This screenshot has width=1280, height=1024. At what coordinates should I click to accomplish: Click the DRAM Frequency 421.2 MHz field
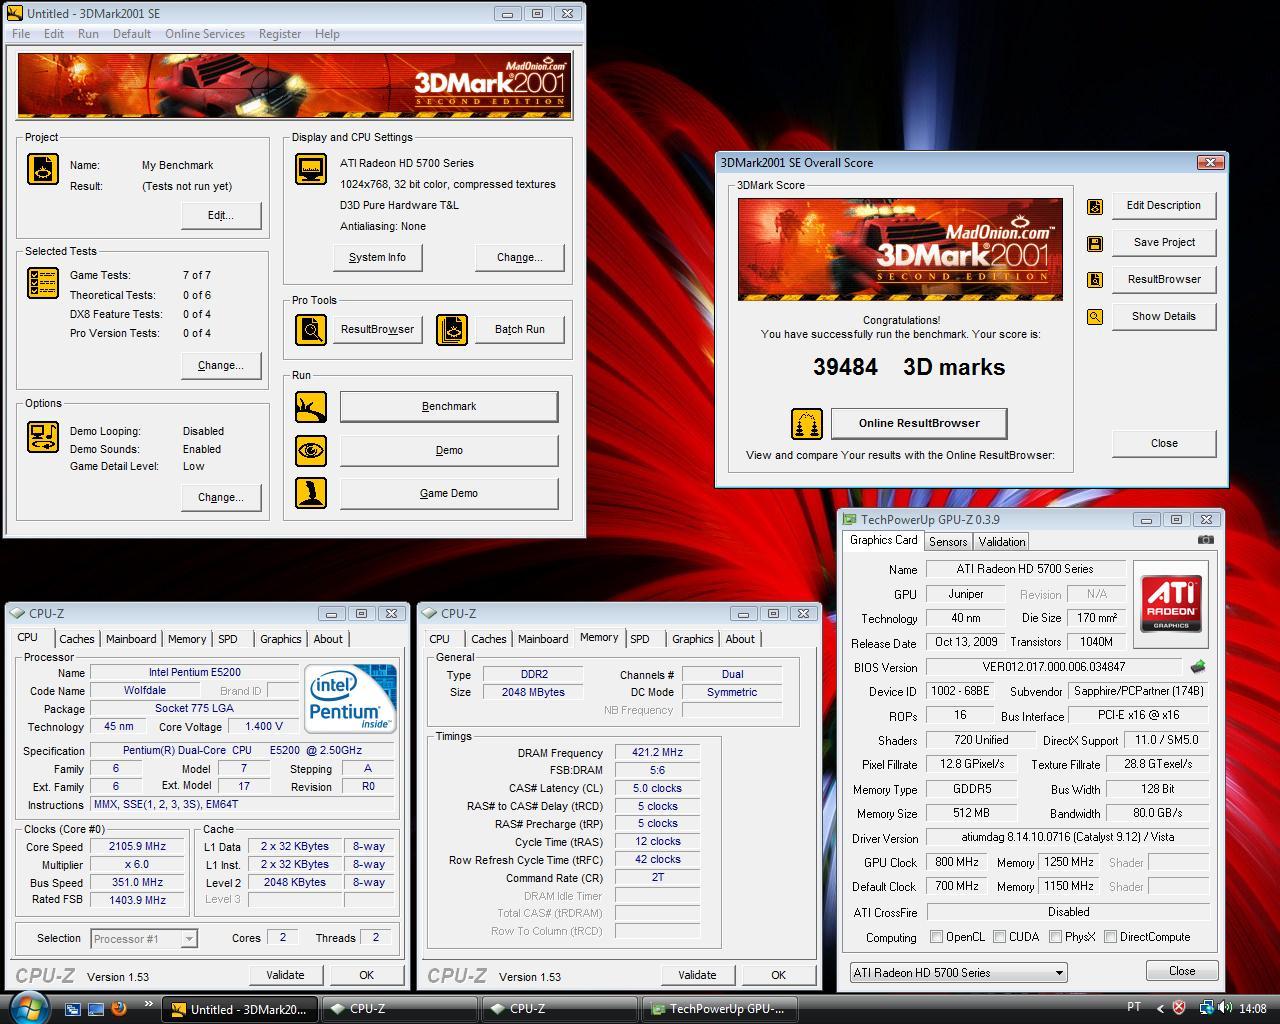(657, 753)
